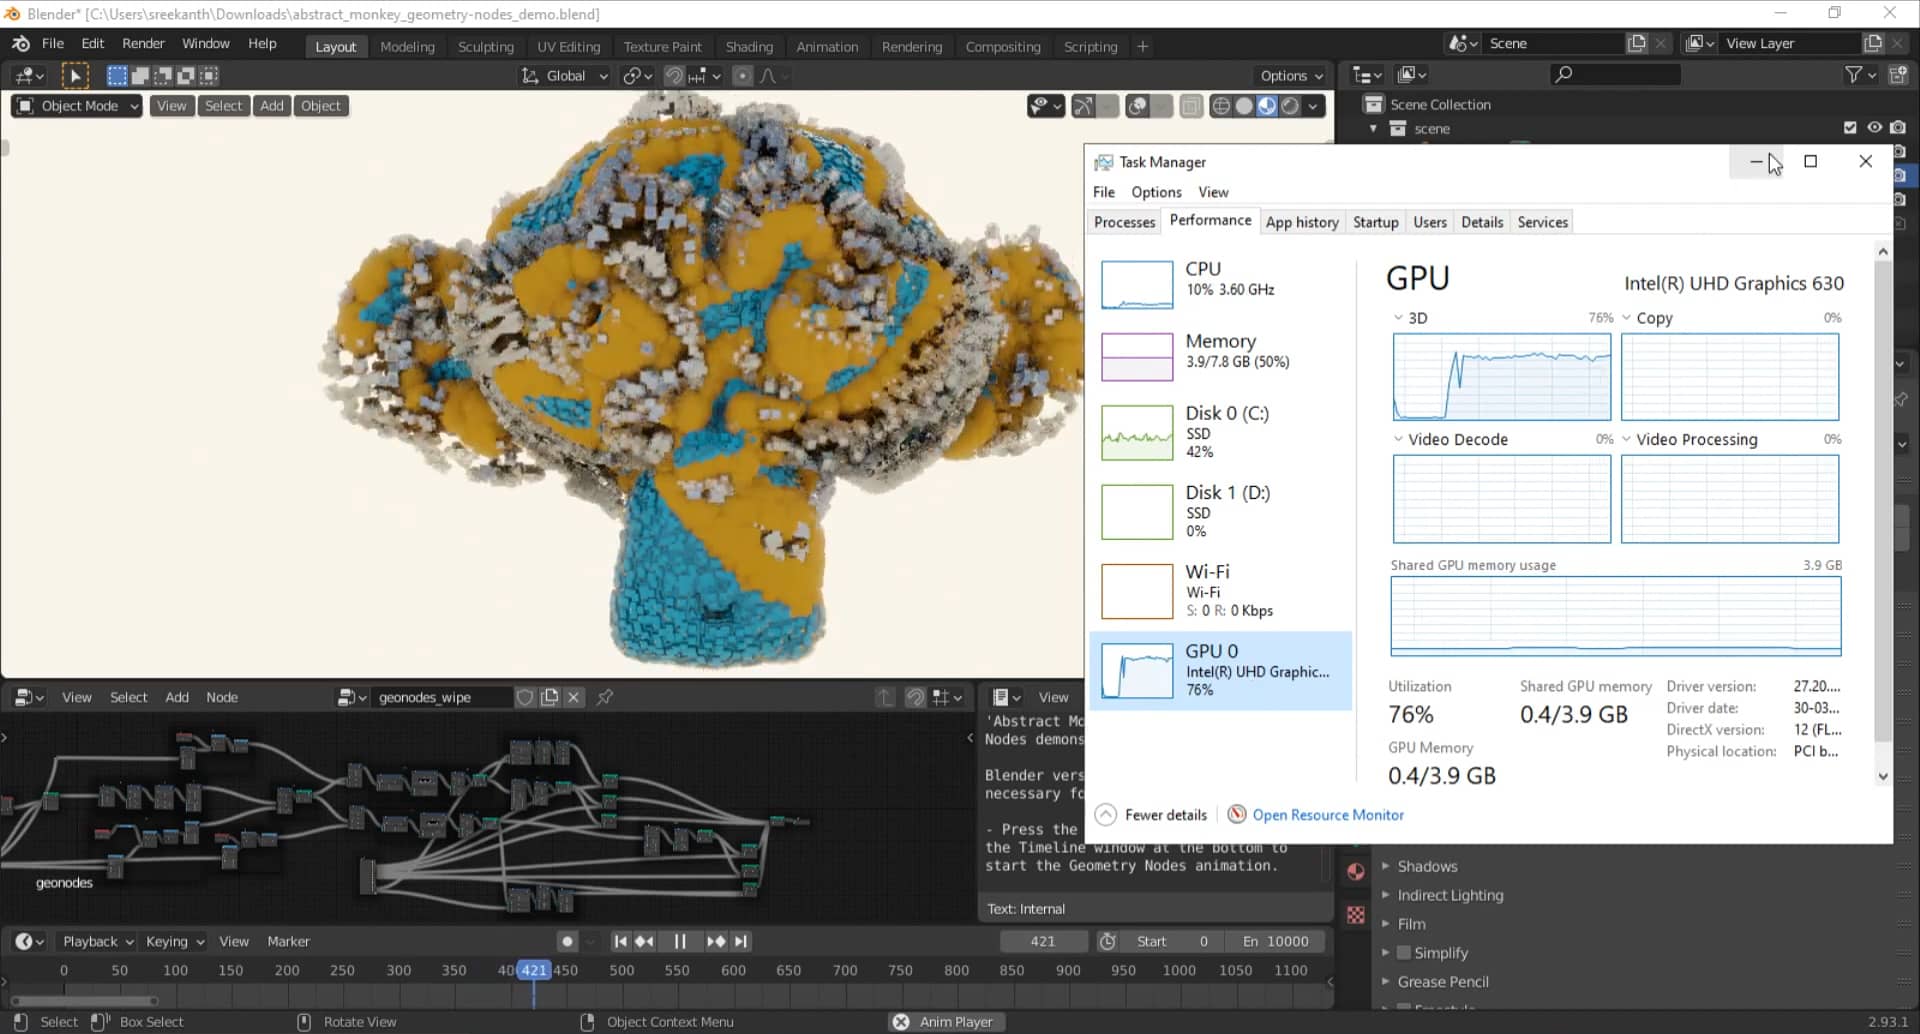Uncheck scene collection exclude checkbox
This screenshot has width=1920, height=1034.
(x=1850, y=128)
